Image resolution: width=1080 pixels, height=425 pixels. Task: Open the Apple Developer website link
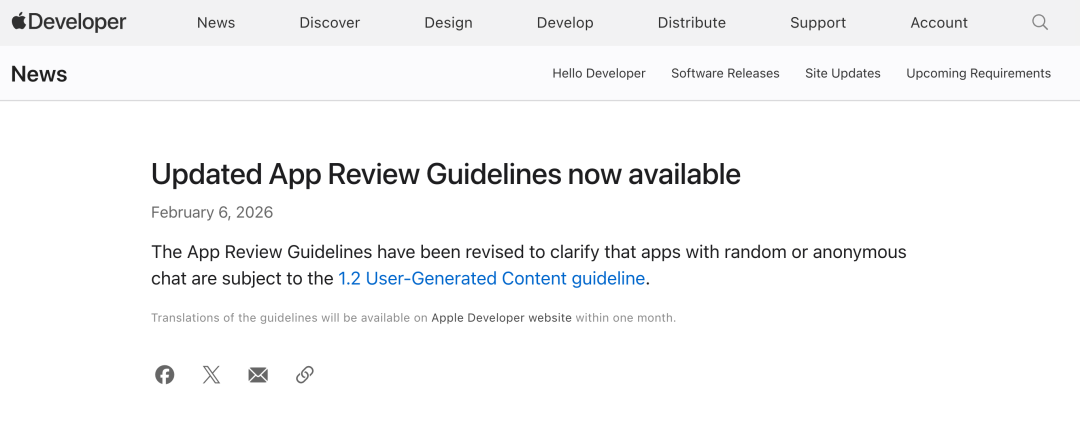point(501,318)
